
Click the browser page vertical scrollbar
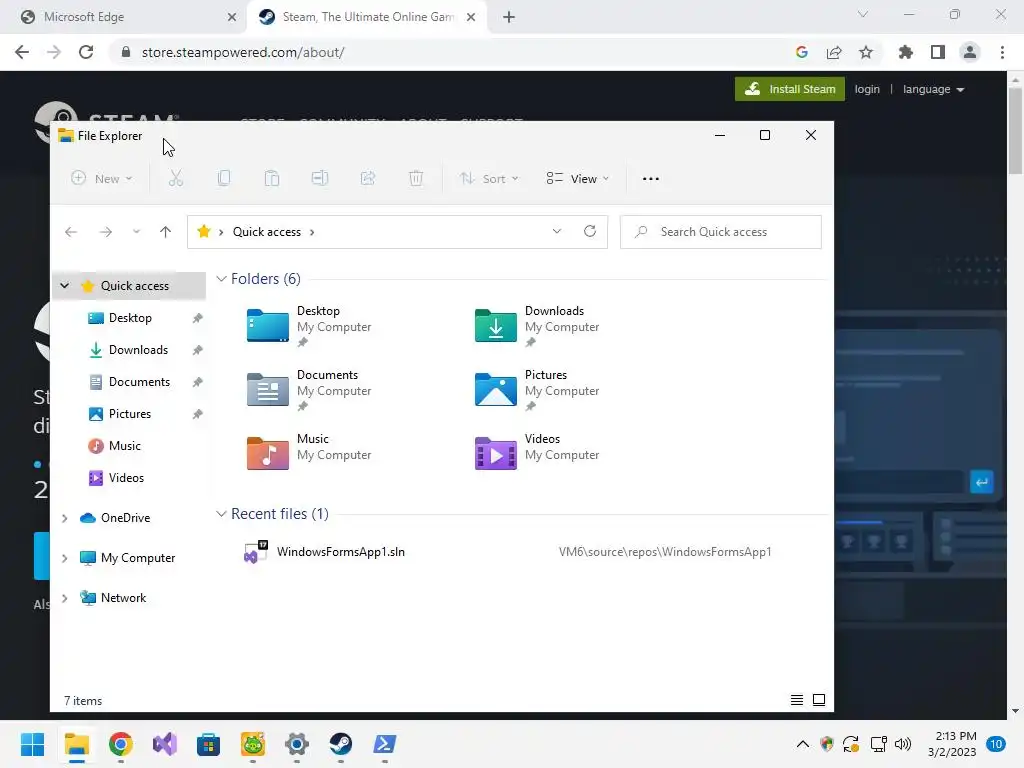click(x=1015, y=131)
